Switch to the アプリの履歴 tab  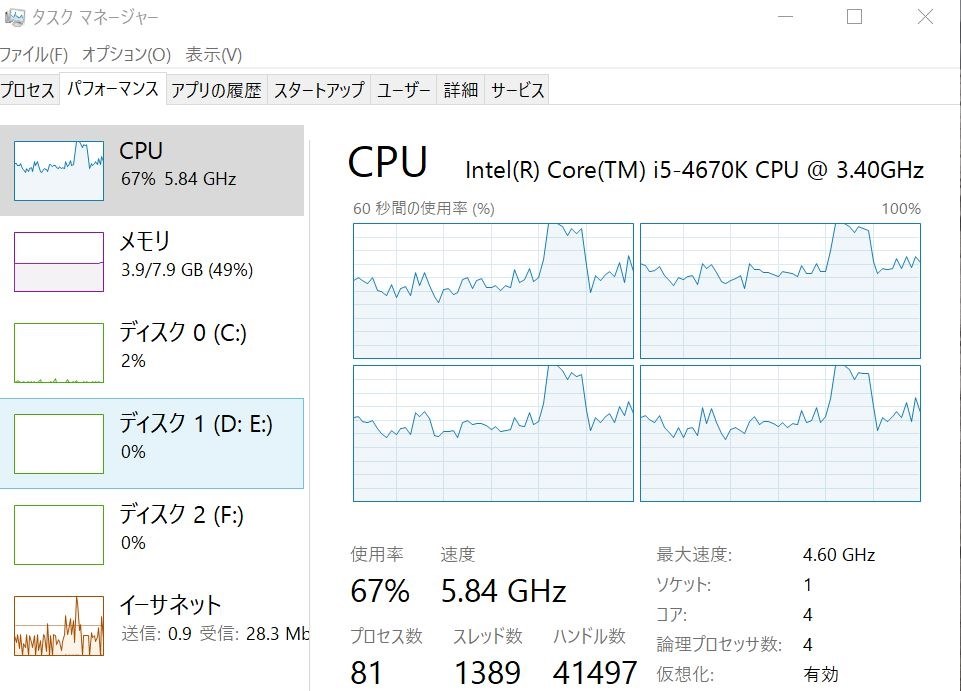pos(216,90)
